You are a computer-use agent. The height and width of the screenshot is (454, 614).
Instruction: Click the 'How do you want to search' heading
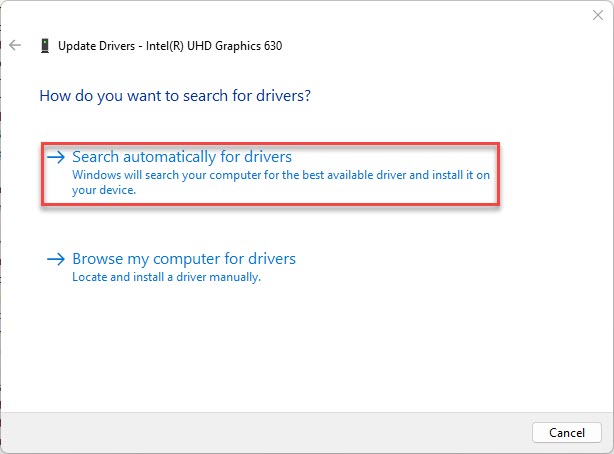[175, 96]
